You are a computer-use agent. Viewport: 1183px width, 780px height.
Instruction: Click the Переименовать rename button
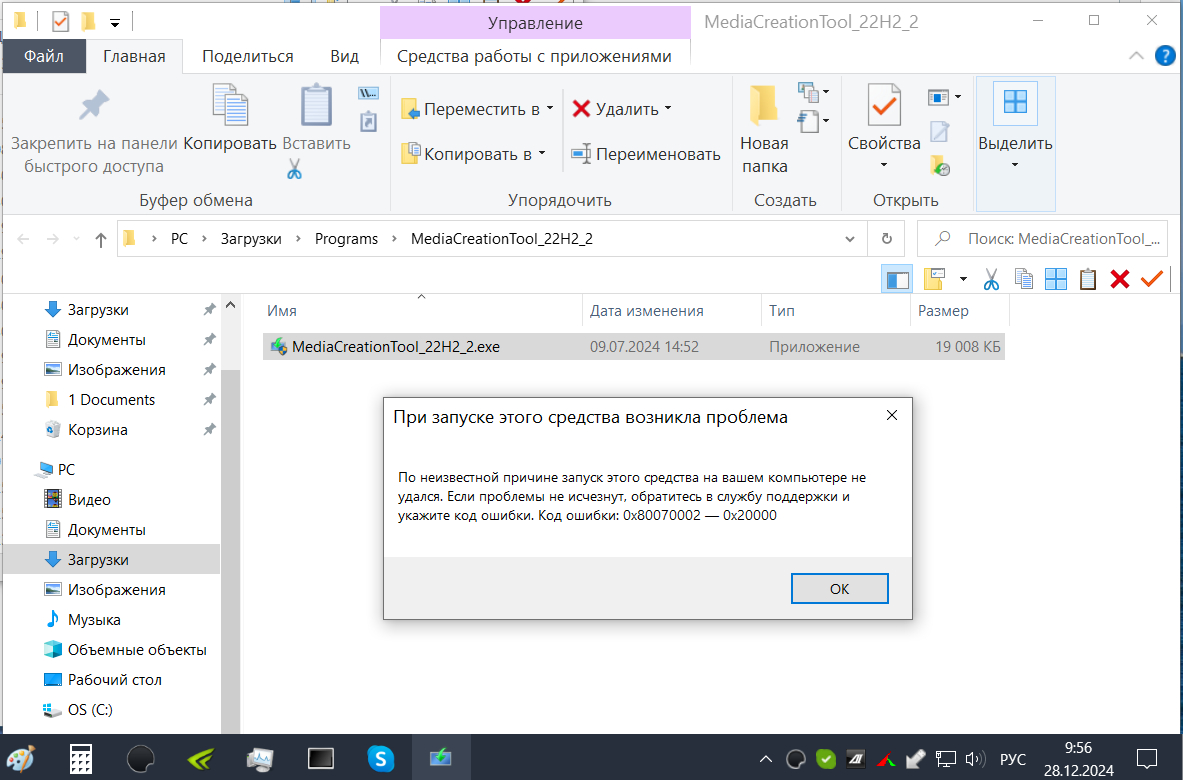[x=646, y=154]
